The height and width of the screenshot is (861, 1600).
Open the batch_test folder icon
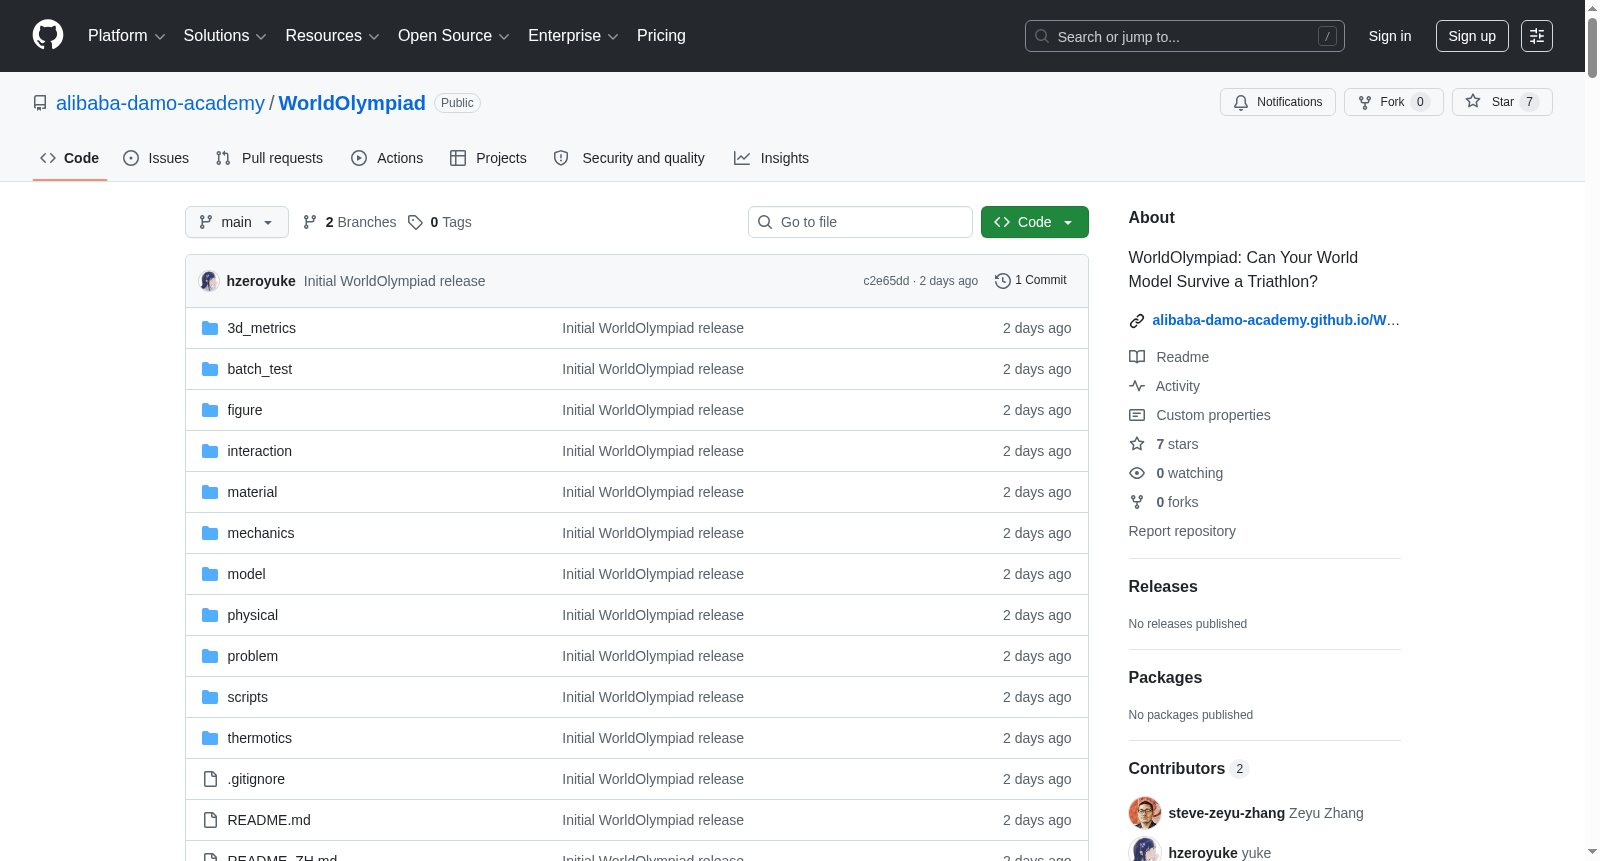[x=210, y=369]
